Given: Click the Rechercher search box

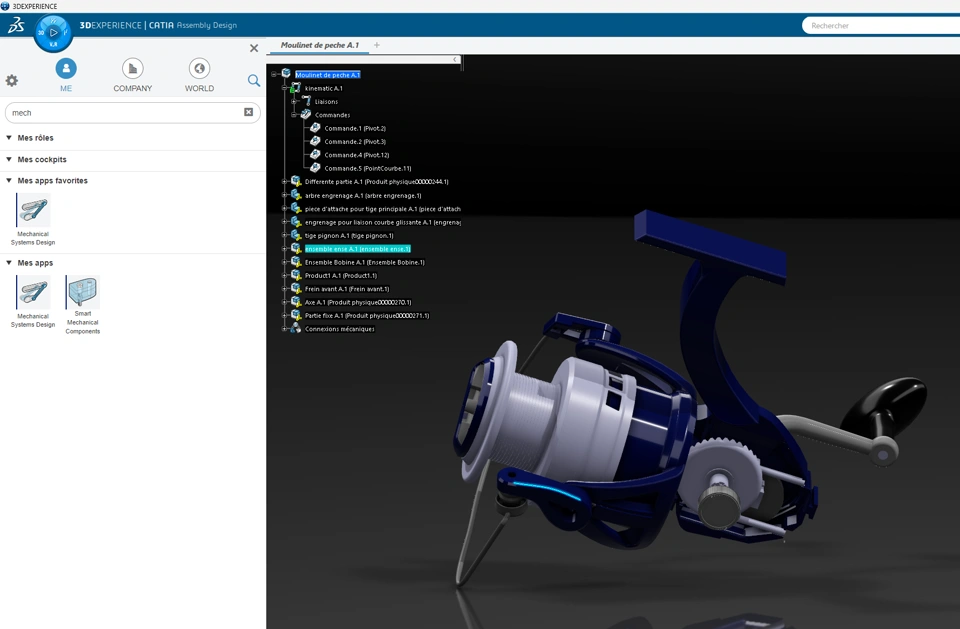Looking at the screenshot, I should click(x=880, y=25).
